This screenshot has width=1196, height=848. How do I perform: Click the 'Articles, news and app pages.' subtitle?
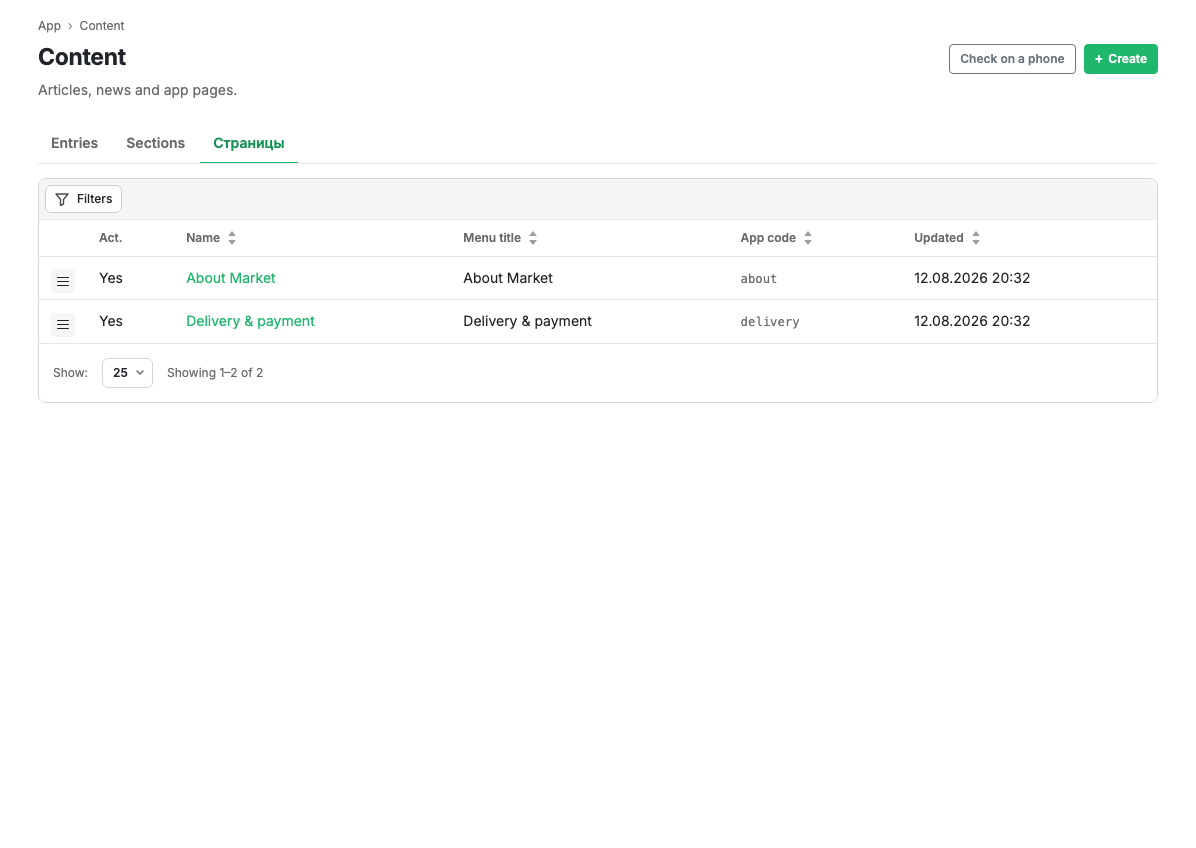(137, 90)
